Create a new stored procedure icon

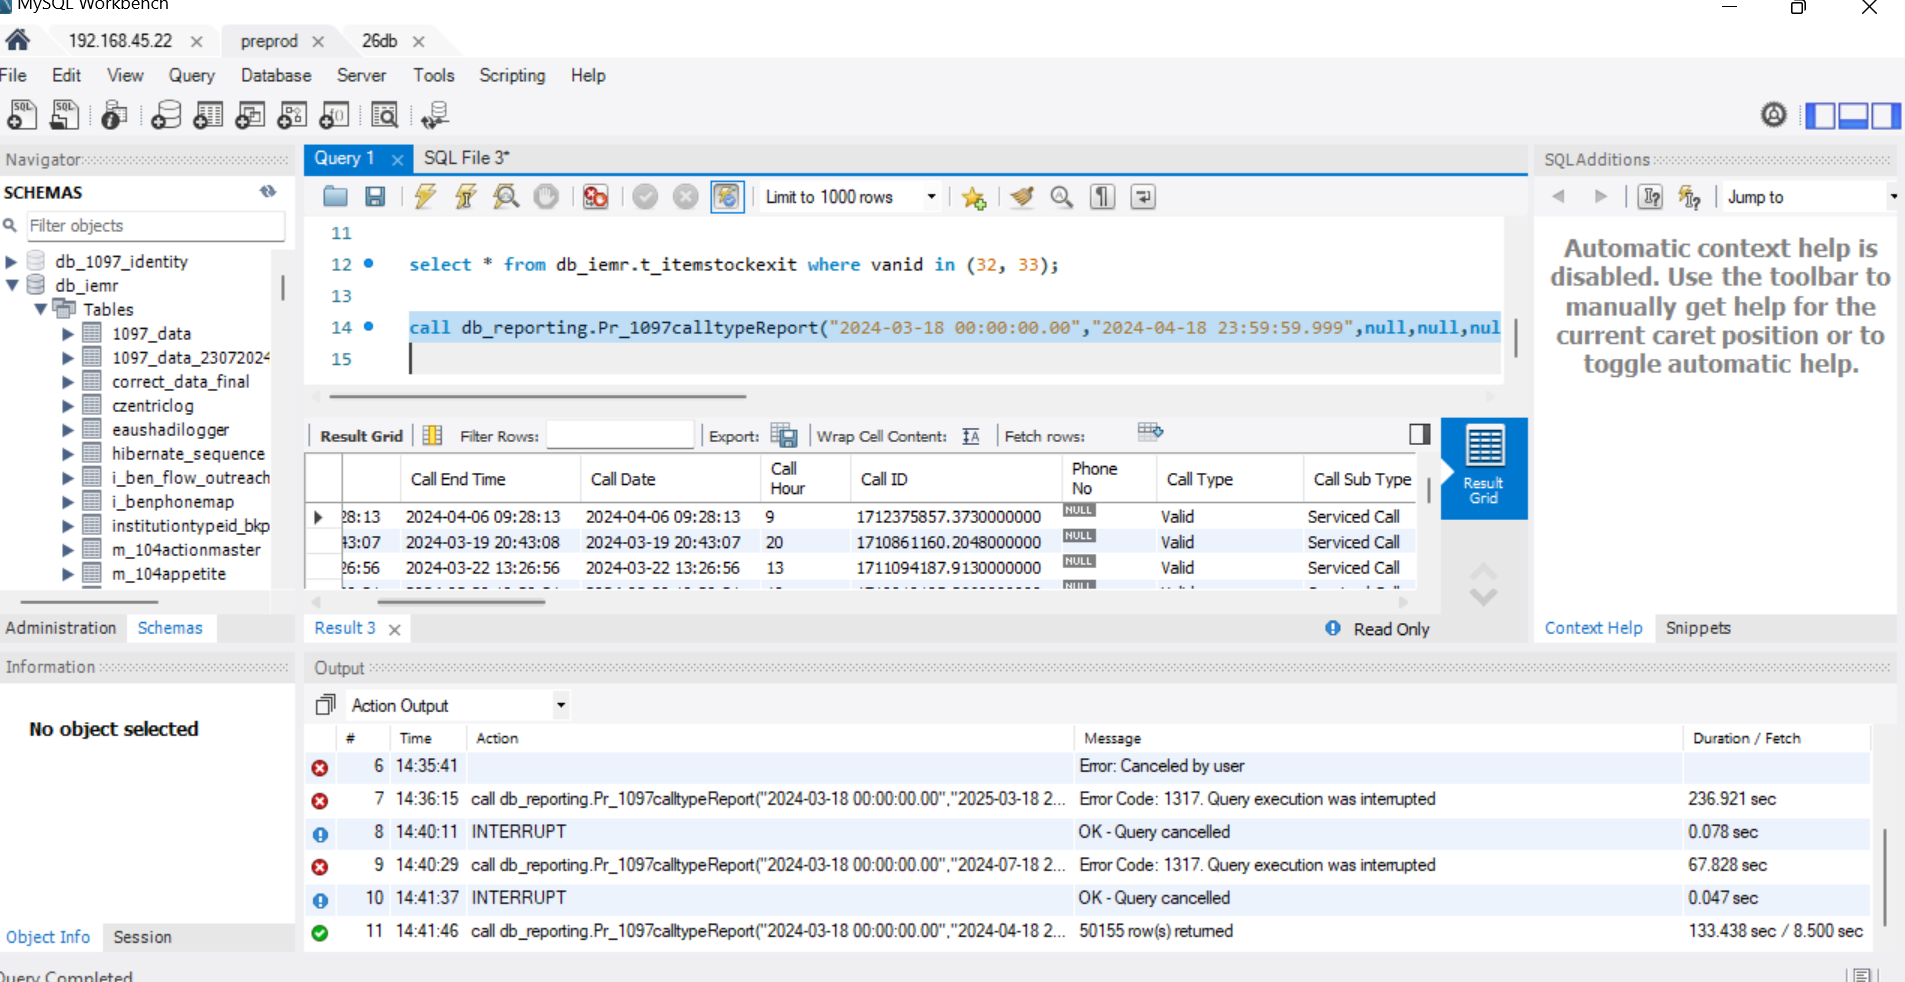tap(292, 115)
